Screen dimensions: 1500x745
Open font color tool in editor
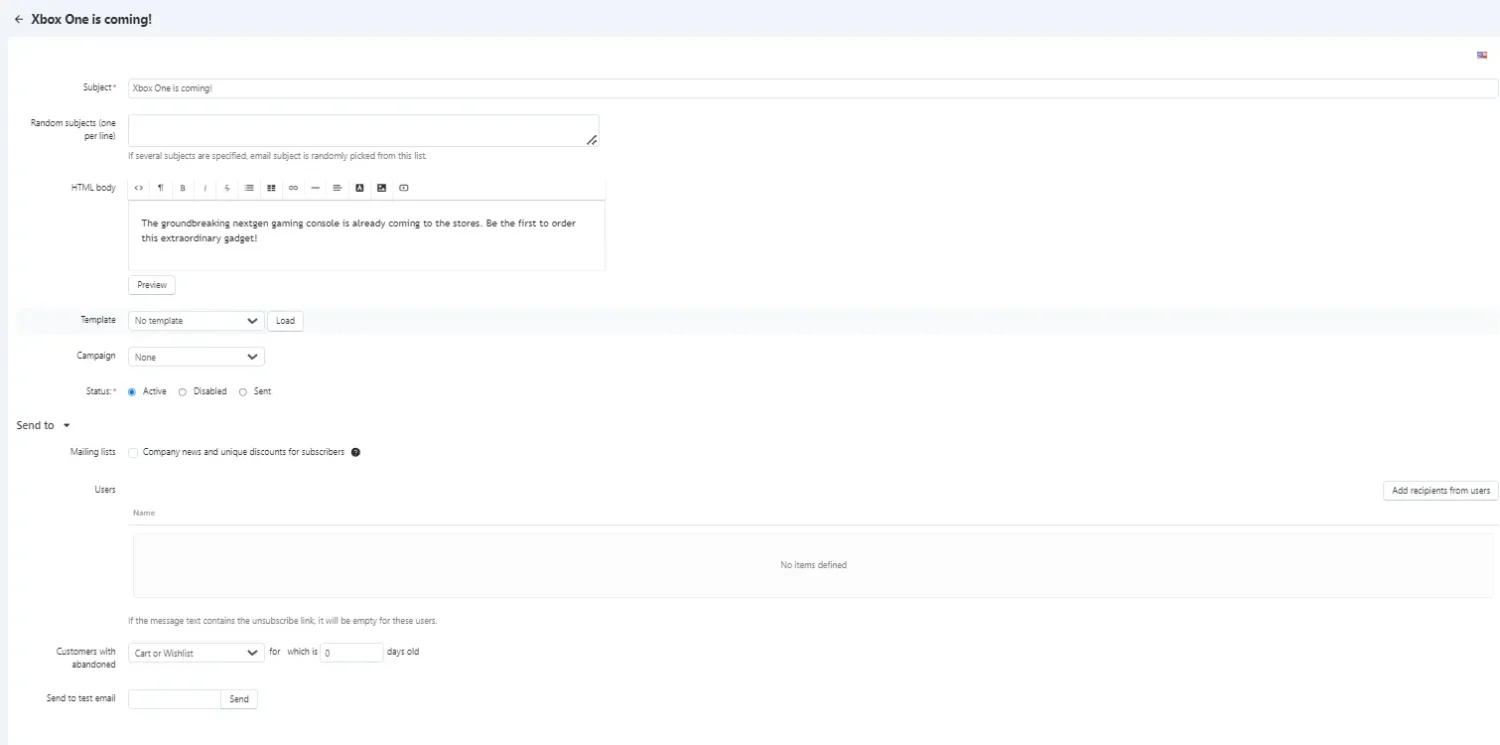pos(360,188)
